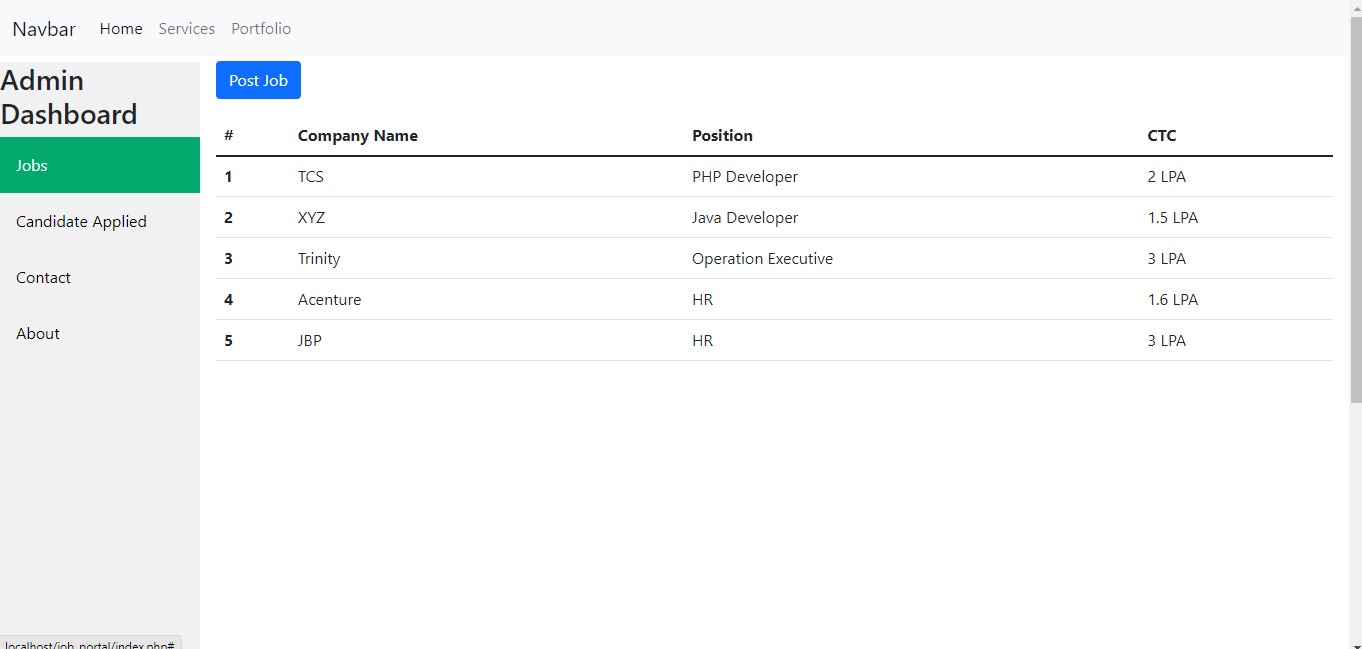Click the Java Developer position cell
Image resolution: width=1362 pixels, height=649 pixels.
point(745,218)
